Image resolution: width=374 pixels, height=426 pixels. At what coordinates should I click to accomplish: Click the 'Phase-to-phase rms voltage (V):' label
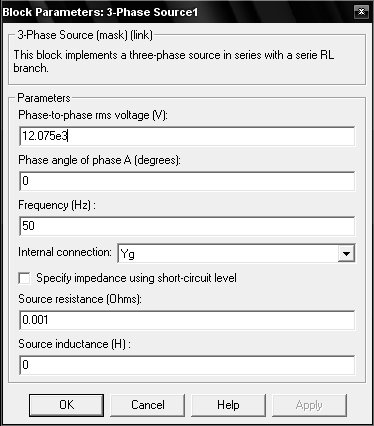coord(93,115)
